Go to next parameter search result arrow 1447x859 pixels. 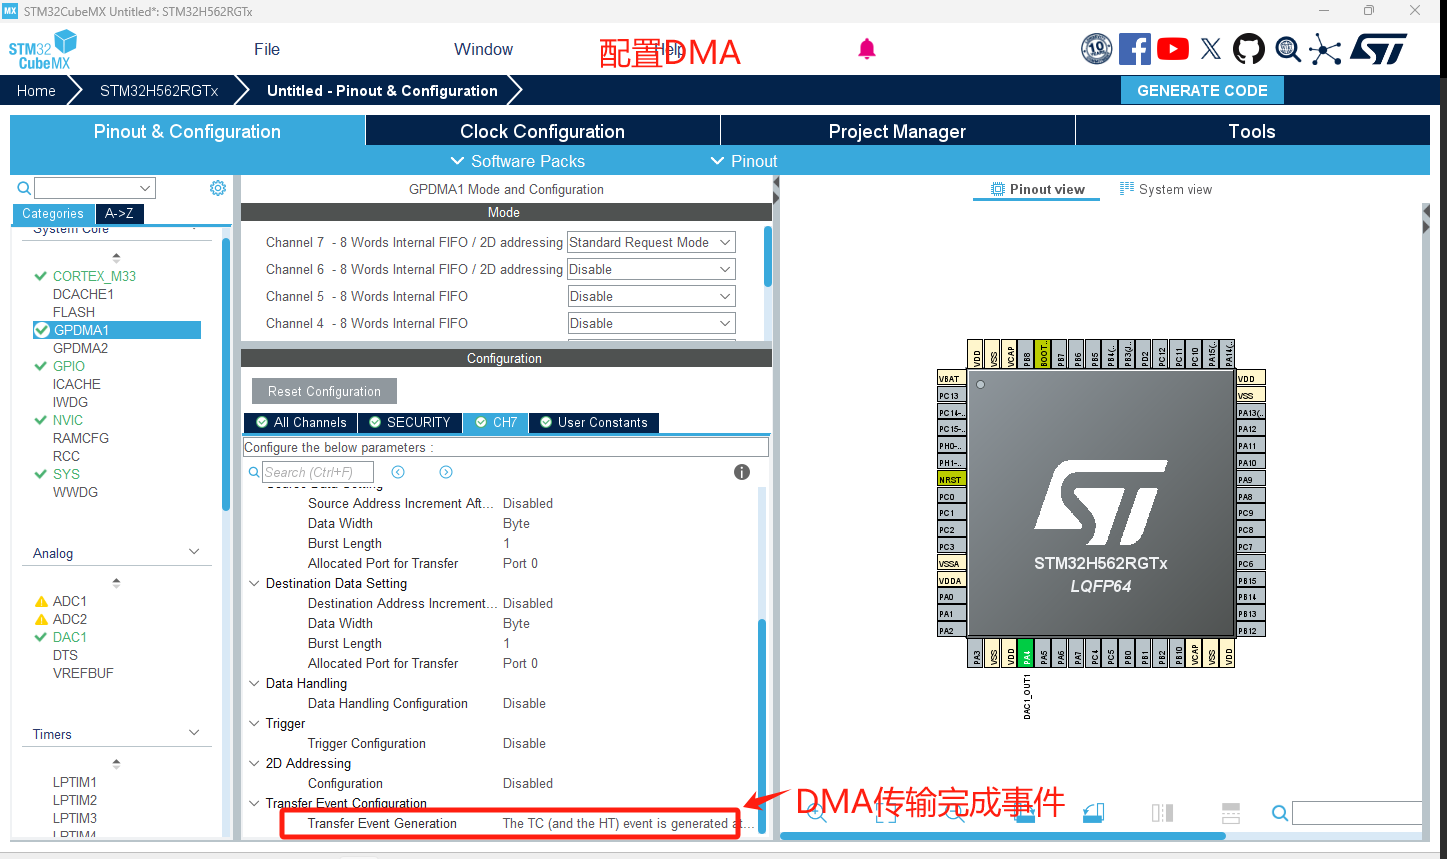446,472
